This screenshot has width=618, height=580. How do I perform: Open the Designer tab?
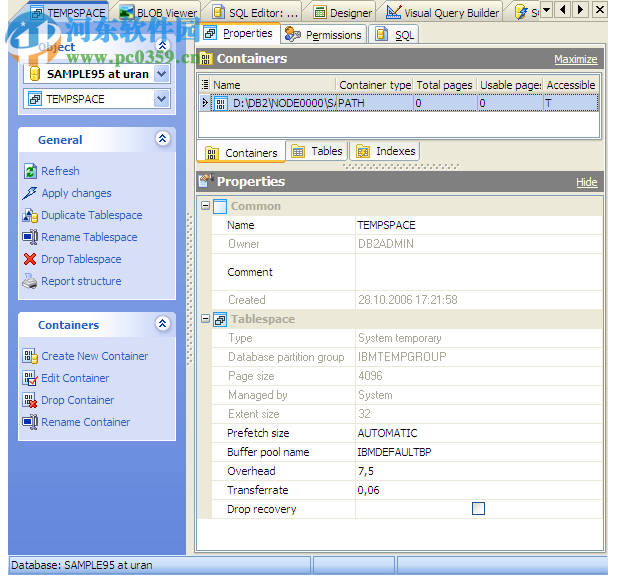click(x=343, y=13)
